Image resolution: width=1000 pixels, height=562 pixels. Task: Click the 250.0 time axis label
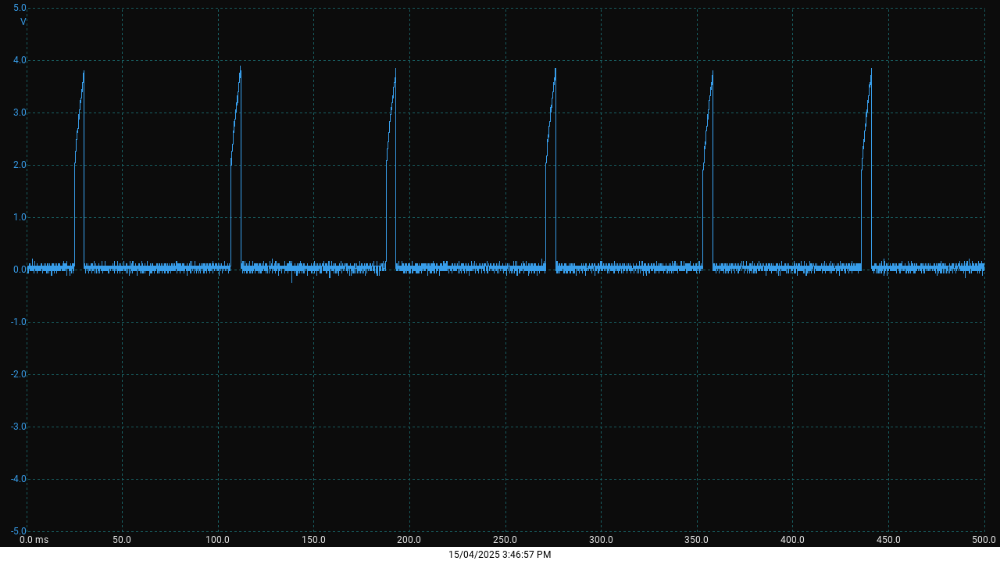tap(505, 540)
